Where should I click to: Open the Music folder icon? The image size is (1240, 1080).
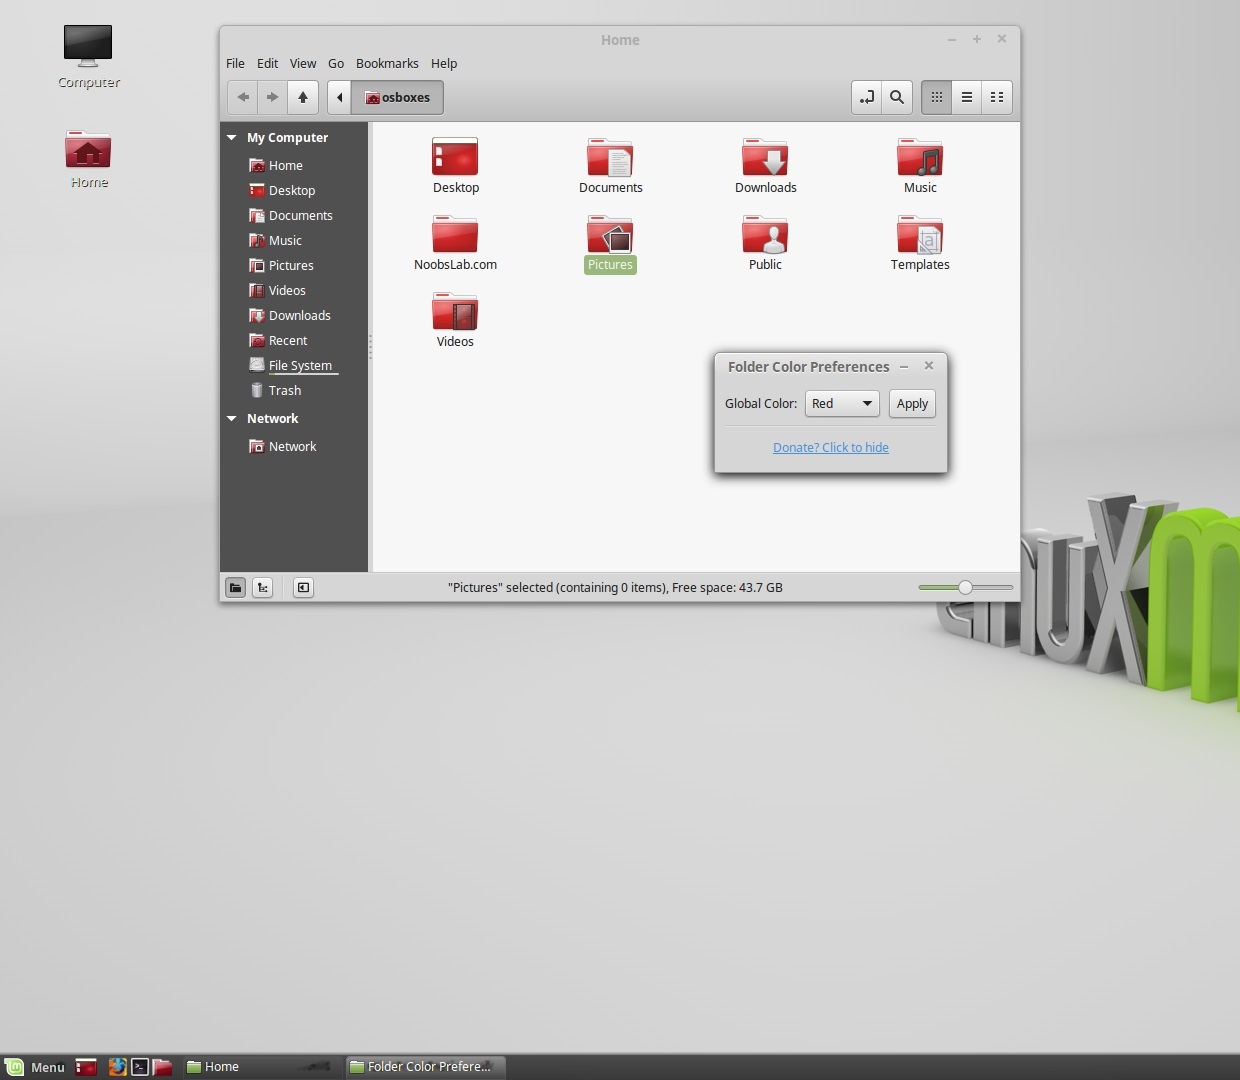click(x=920, y=158)
